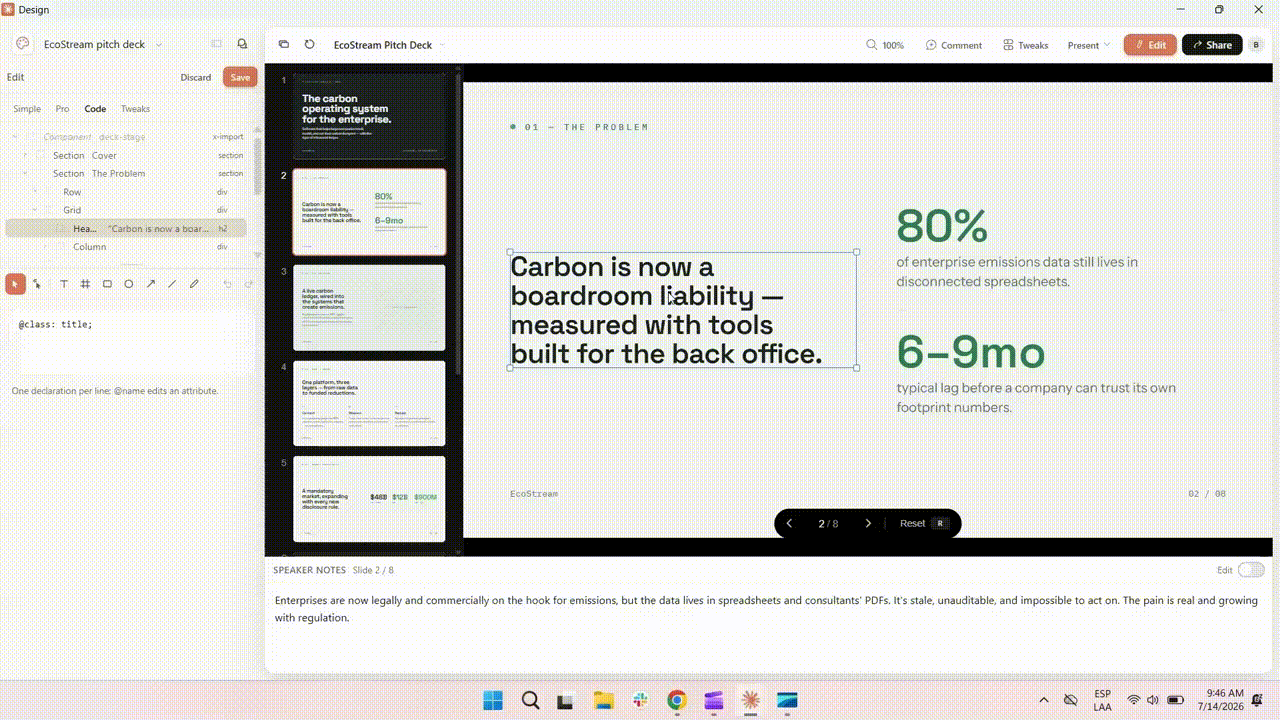Select the Pencil tool

pyautogui.click(x=194, y=284)
